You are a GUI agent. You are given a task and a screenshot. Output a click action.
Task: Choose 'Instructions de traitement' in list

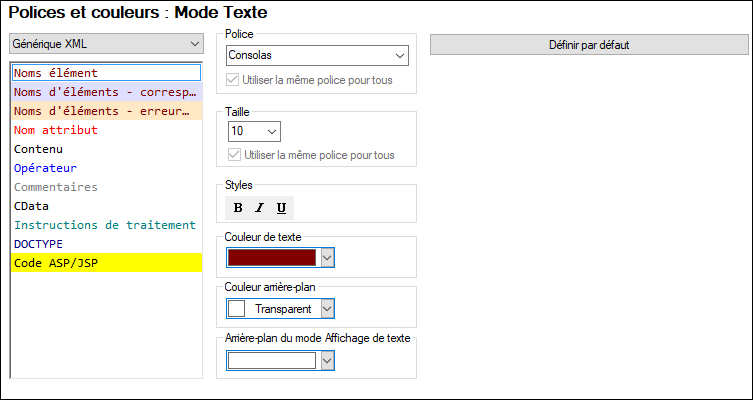105,225
